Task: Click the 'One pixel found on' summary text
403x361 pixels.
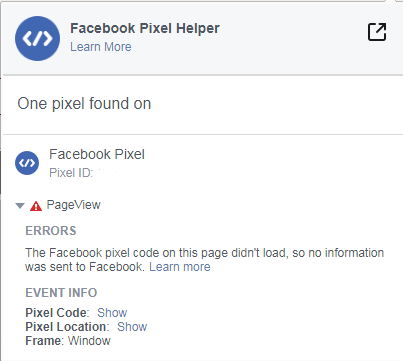Action: coord(84,104)
